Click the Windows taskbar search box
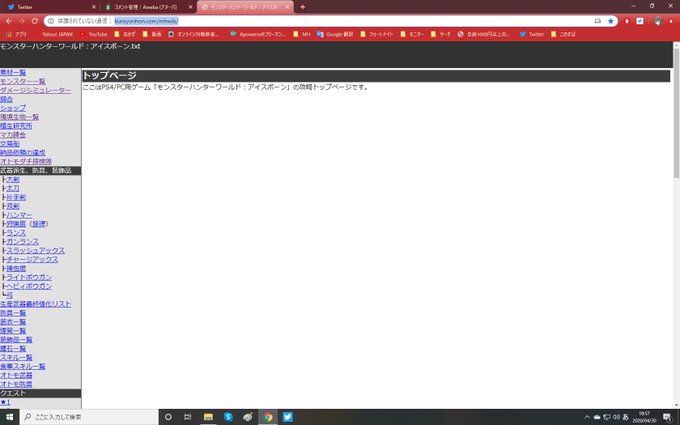Image resolution: width=680 pixels, height=425 pixels. 89,417
